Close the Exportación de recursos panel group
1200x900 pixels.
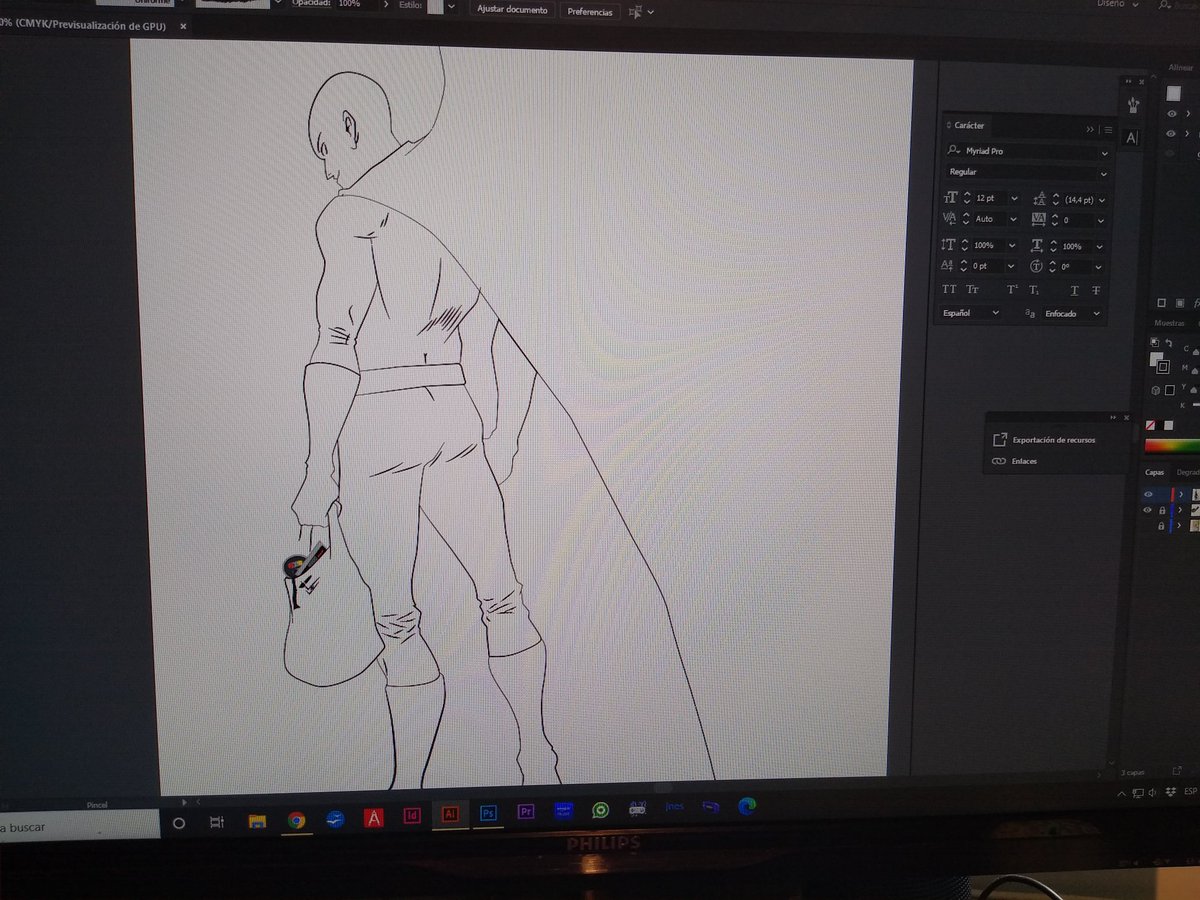[1127, 418]
